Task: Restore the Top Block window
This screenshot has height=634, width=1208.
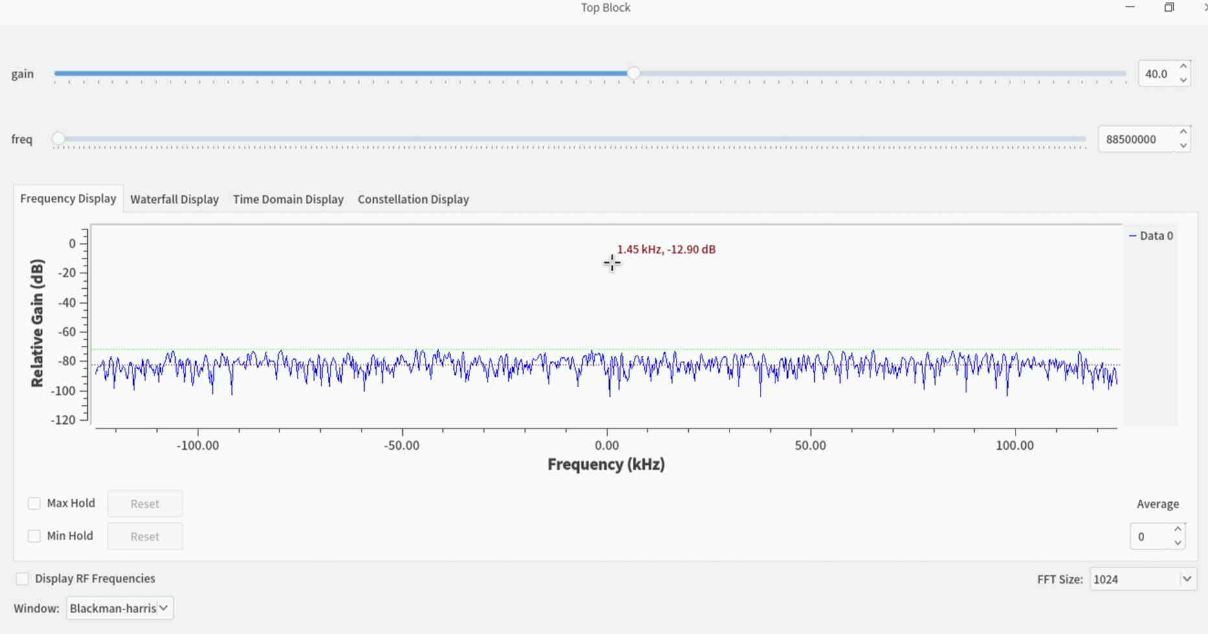Action: tap(1169, 8)
